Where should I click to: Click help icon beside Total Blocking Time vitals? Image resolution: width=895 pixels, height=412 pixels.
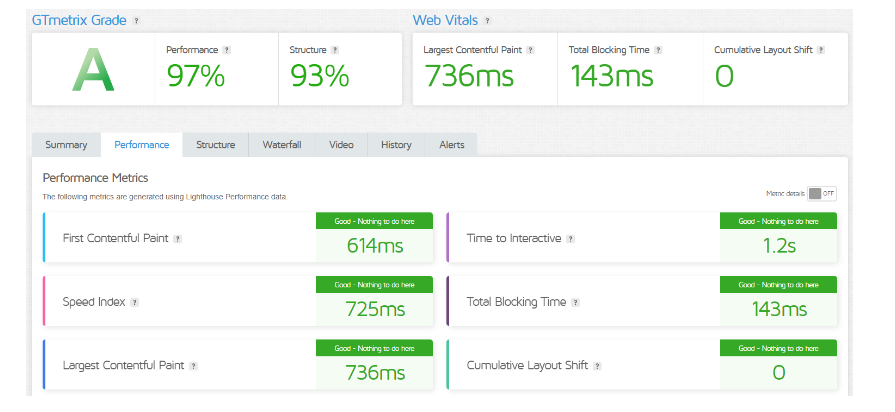click(658, 50)
